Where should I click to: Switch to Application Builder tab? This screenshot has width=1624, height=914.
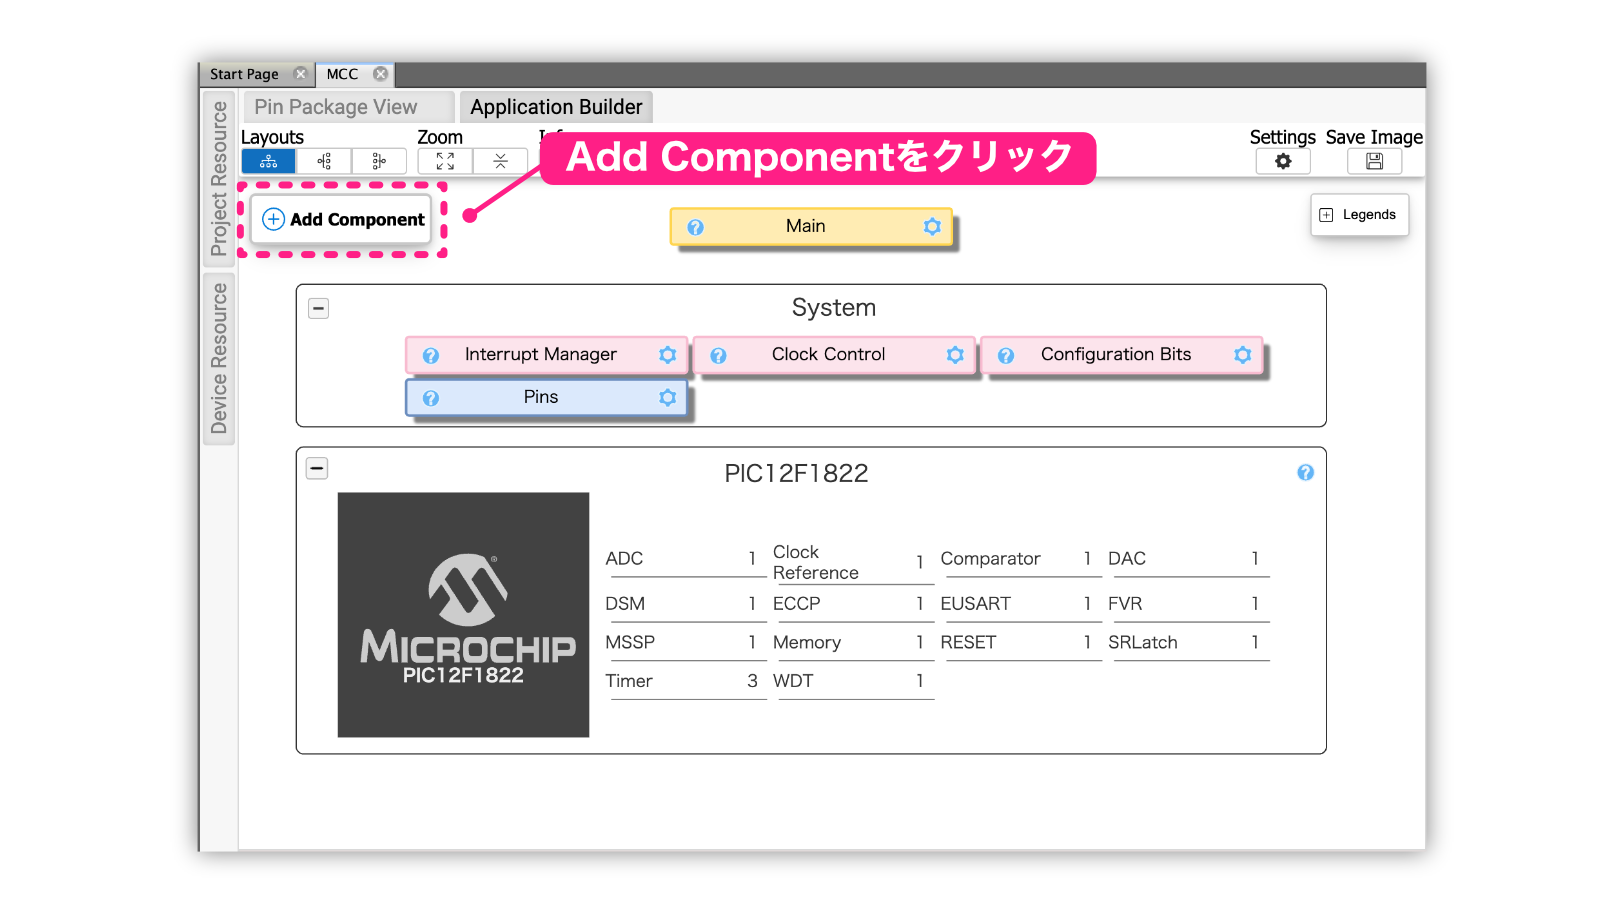(556, 107)
